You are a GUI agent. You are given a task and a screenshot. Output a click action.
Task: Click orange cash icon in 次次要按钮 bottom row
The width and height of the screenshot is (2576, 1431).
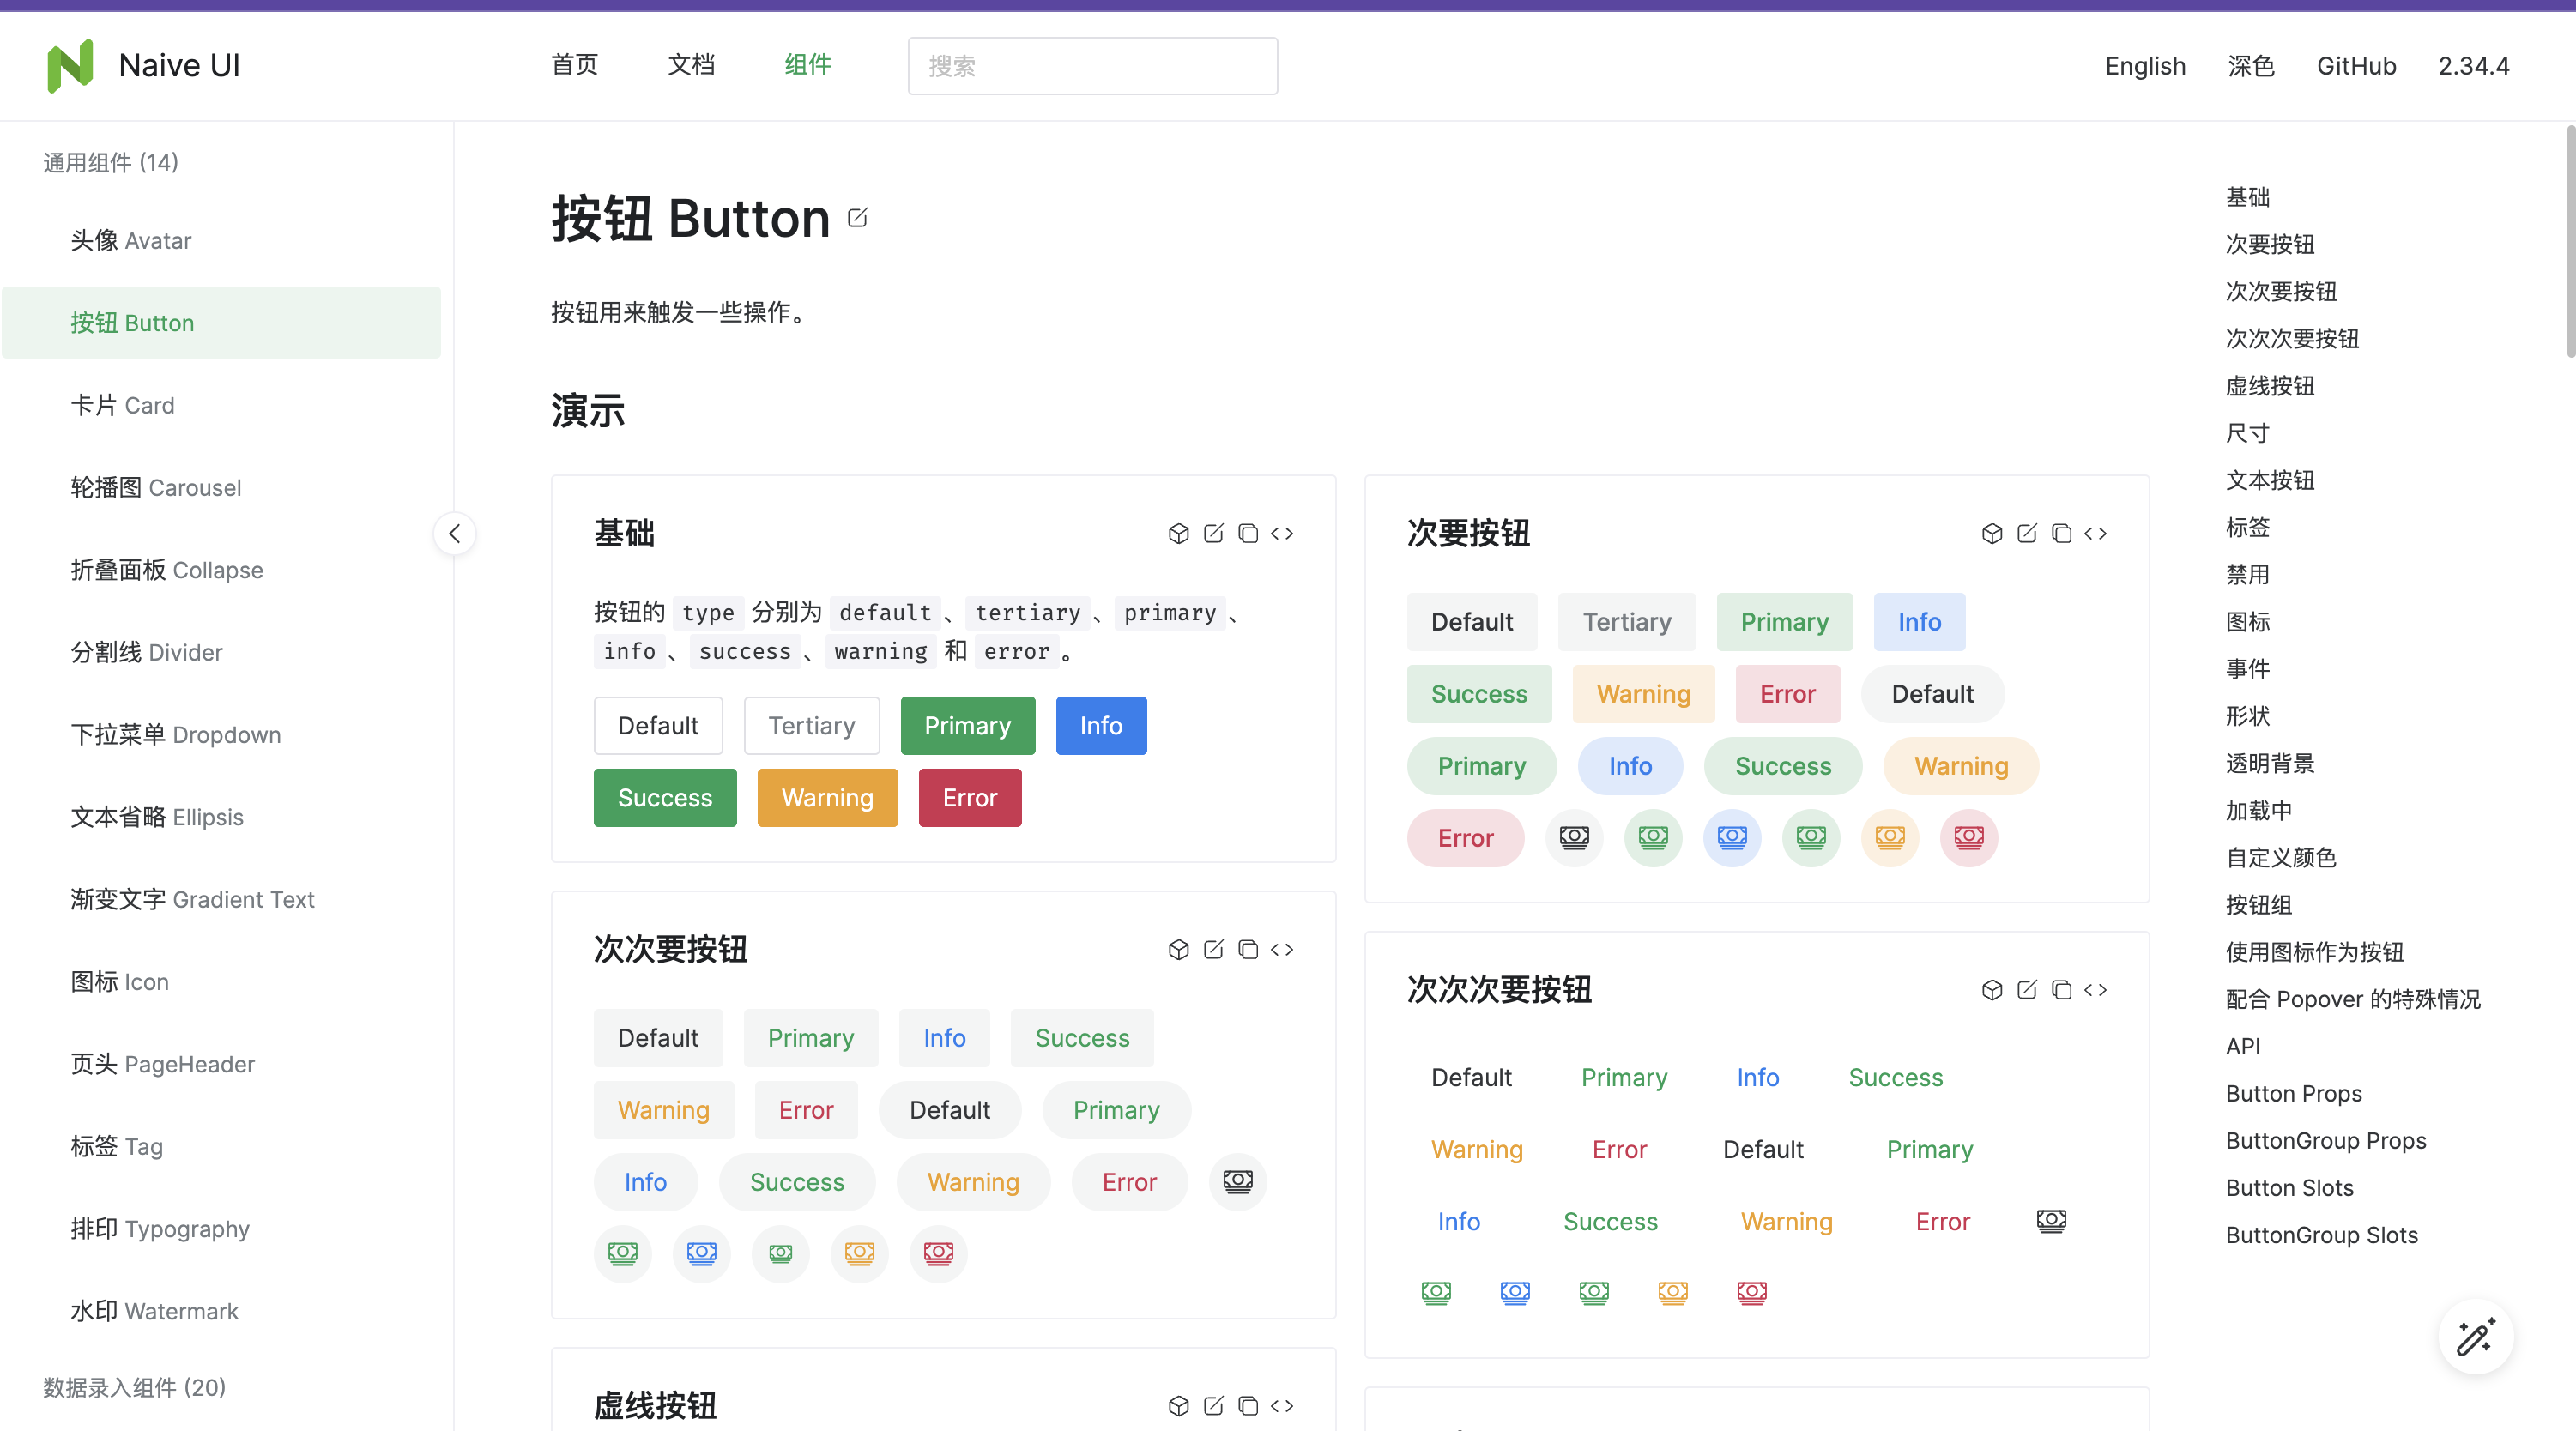pos(859,1254)
